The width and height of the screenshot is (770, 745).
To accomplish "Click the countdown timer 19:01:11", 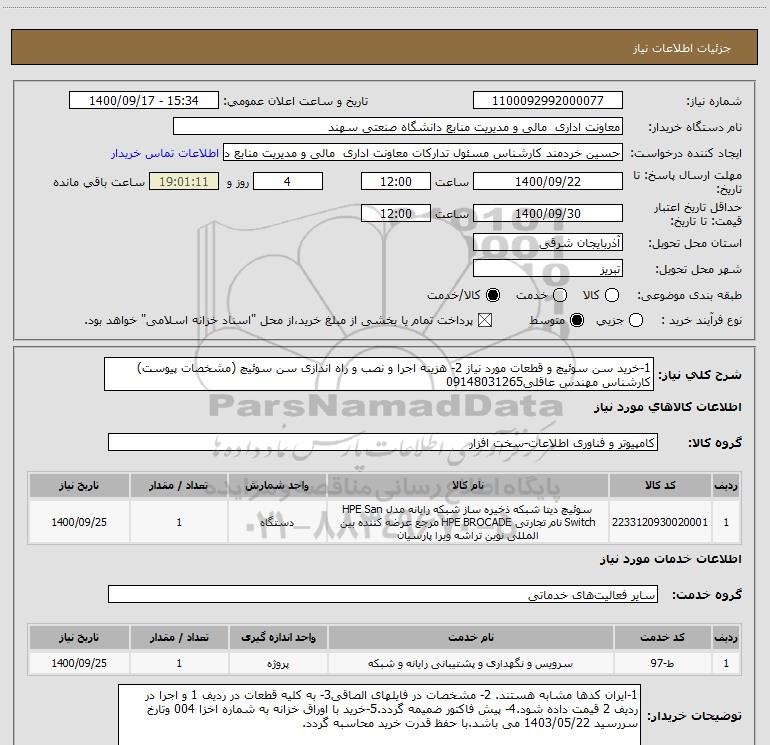I will pos(184,181).
